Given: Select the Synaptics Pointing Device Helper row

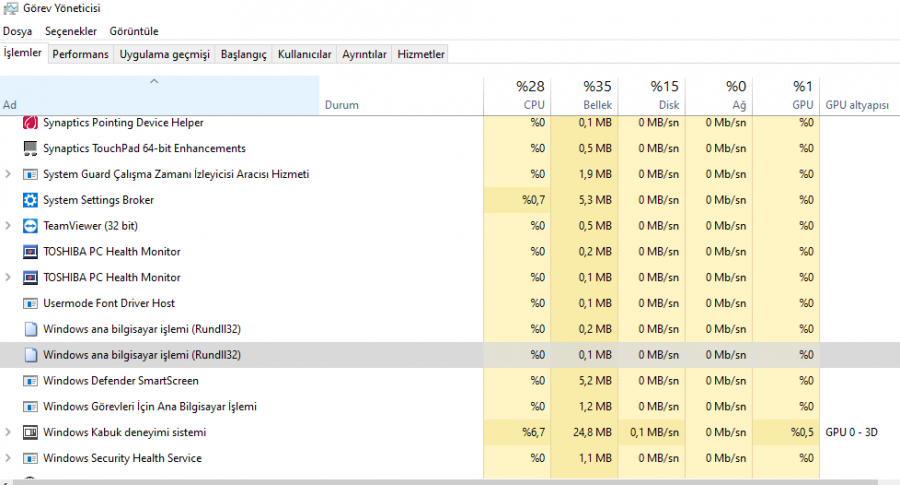Looking at the screenshot, I should pyautogui.click(x=450, y=122).
